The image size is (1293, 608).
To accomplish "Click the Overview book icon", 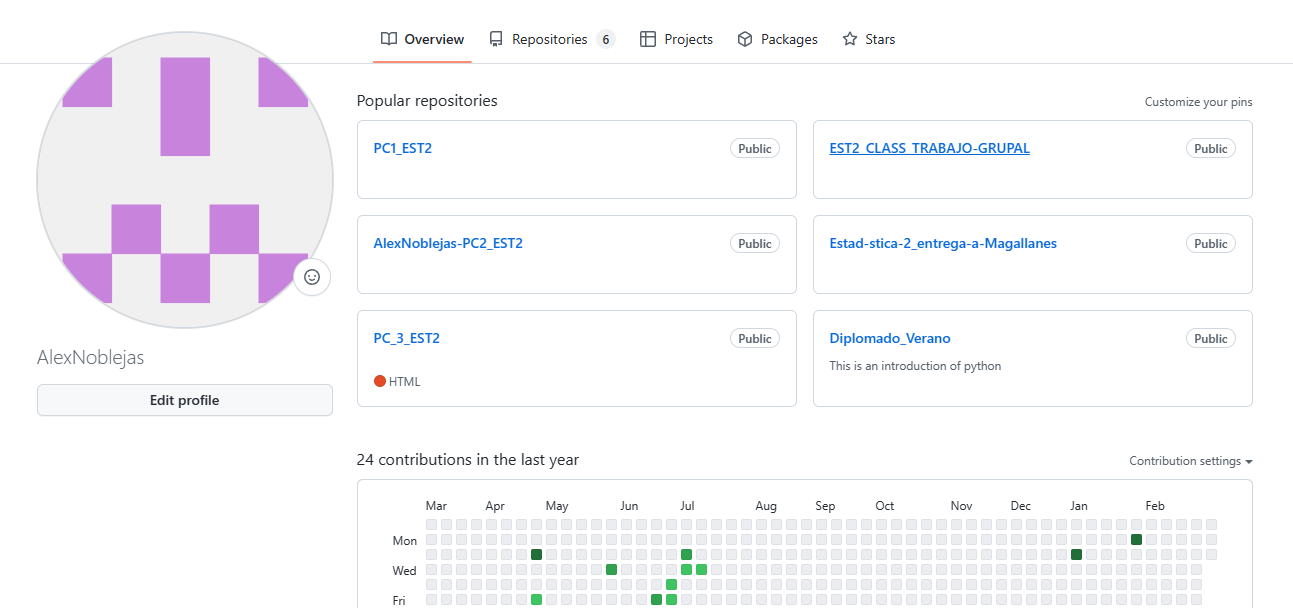I will [389, 39].
